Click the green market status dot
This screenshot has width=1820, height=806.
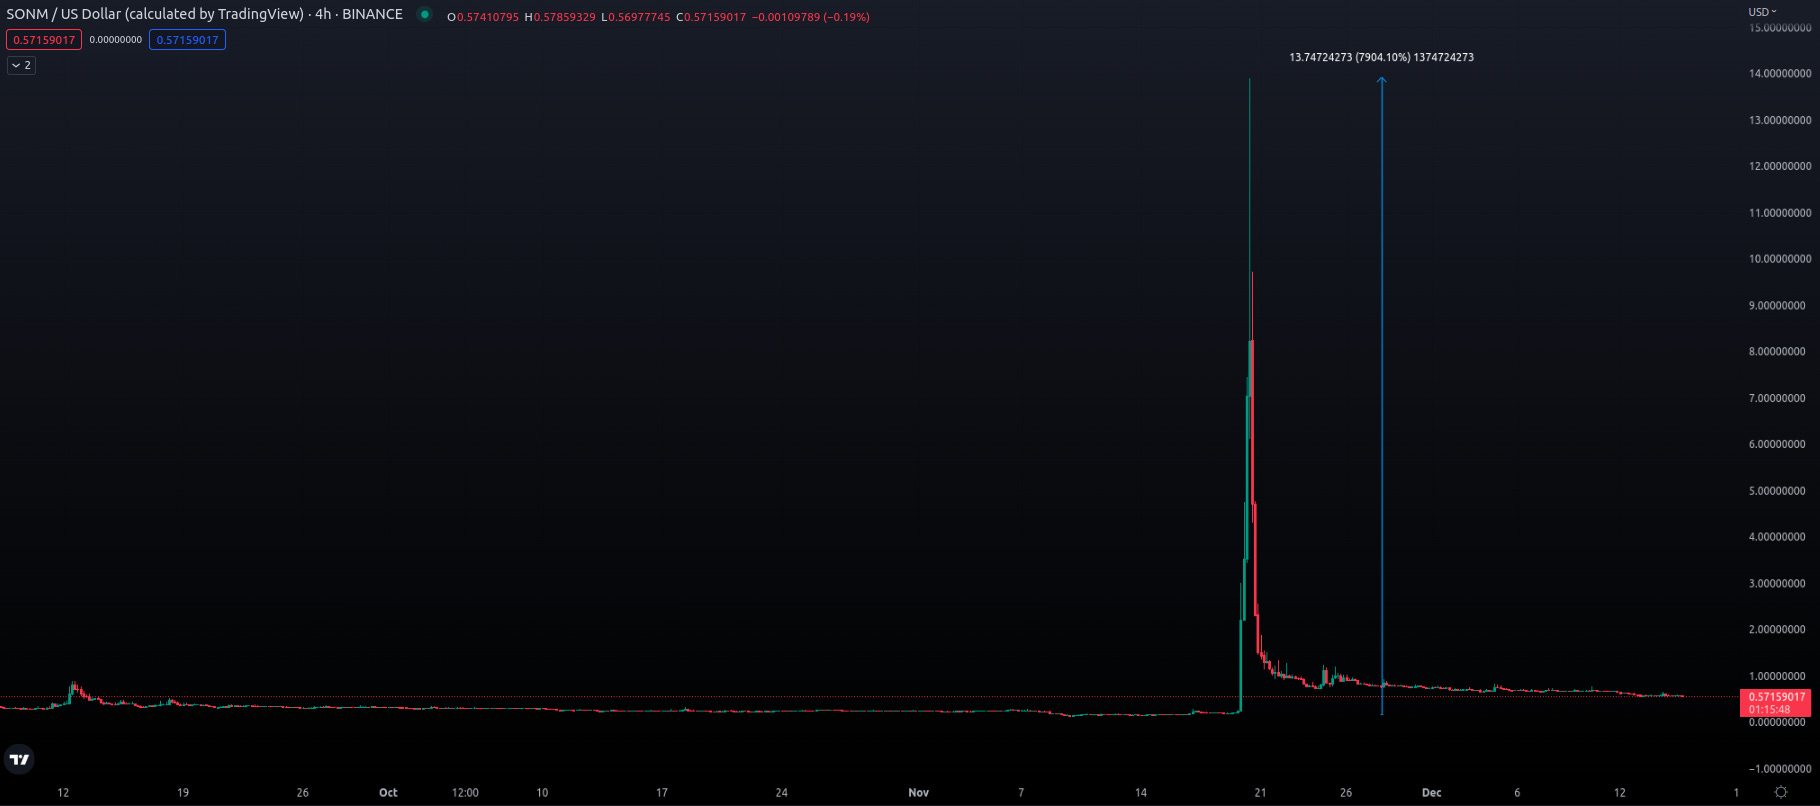(x=425, y=15)
